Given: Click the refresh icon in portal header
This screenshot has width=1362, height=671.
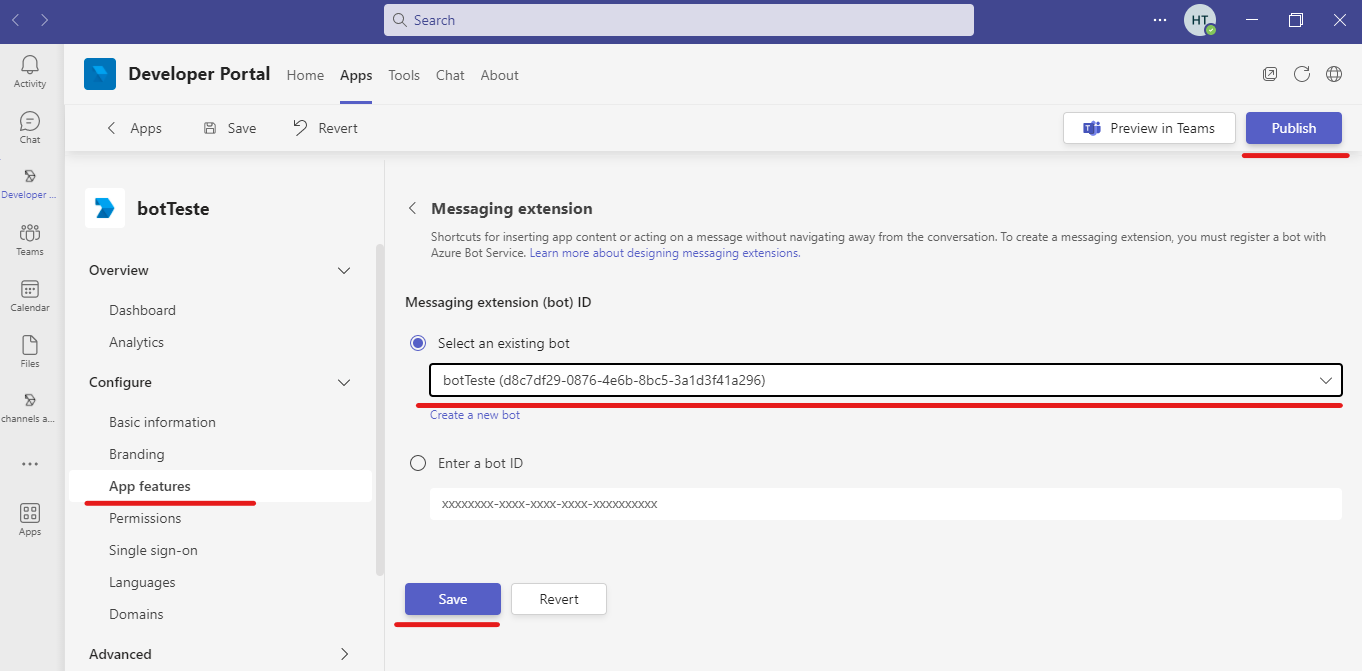Looking at the screenshot, I should pyautogui.click(x=1302, y=74).
